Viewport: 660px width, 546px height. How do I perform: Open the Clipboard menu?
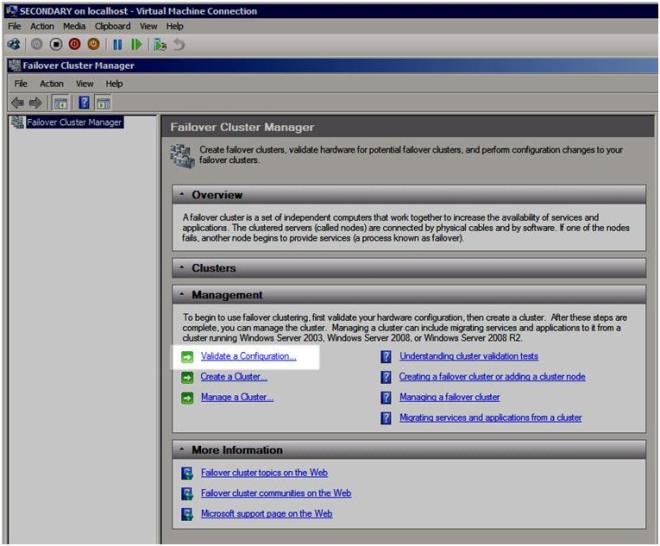click(113, 25)
